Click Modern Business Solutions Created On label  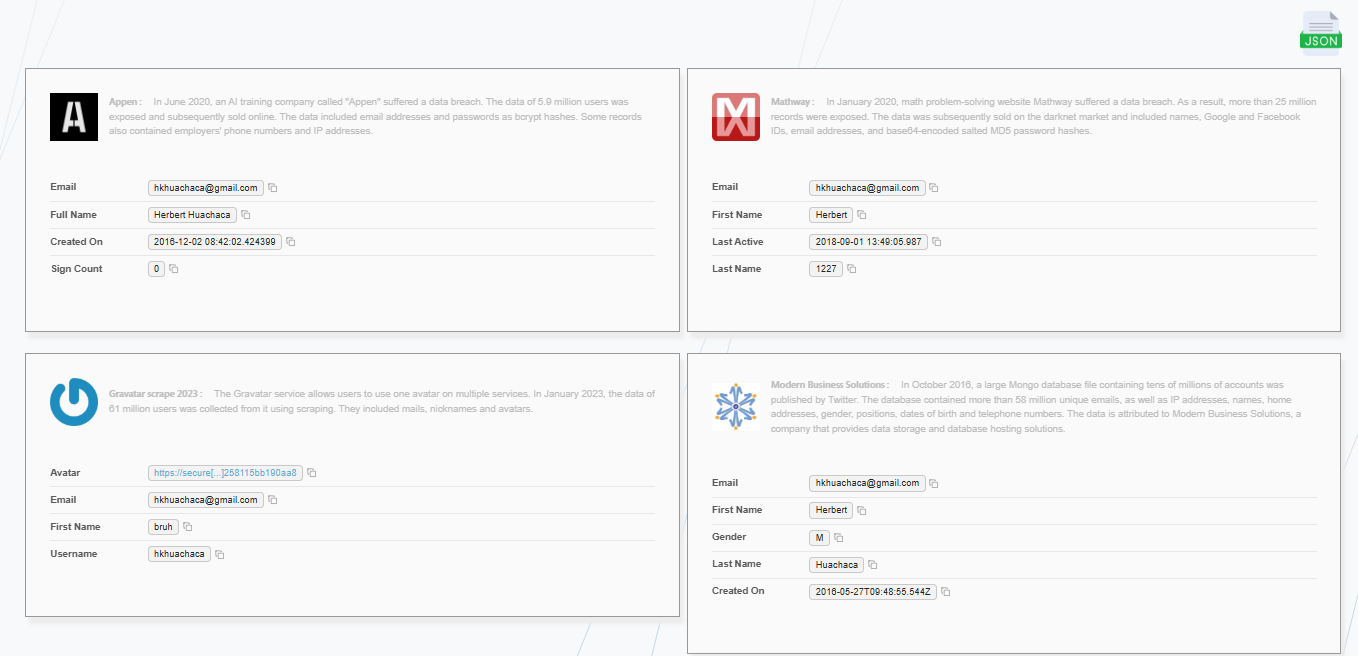tap(738, 591)
